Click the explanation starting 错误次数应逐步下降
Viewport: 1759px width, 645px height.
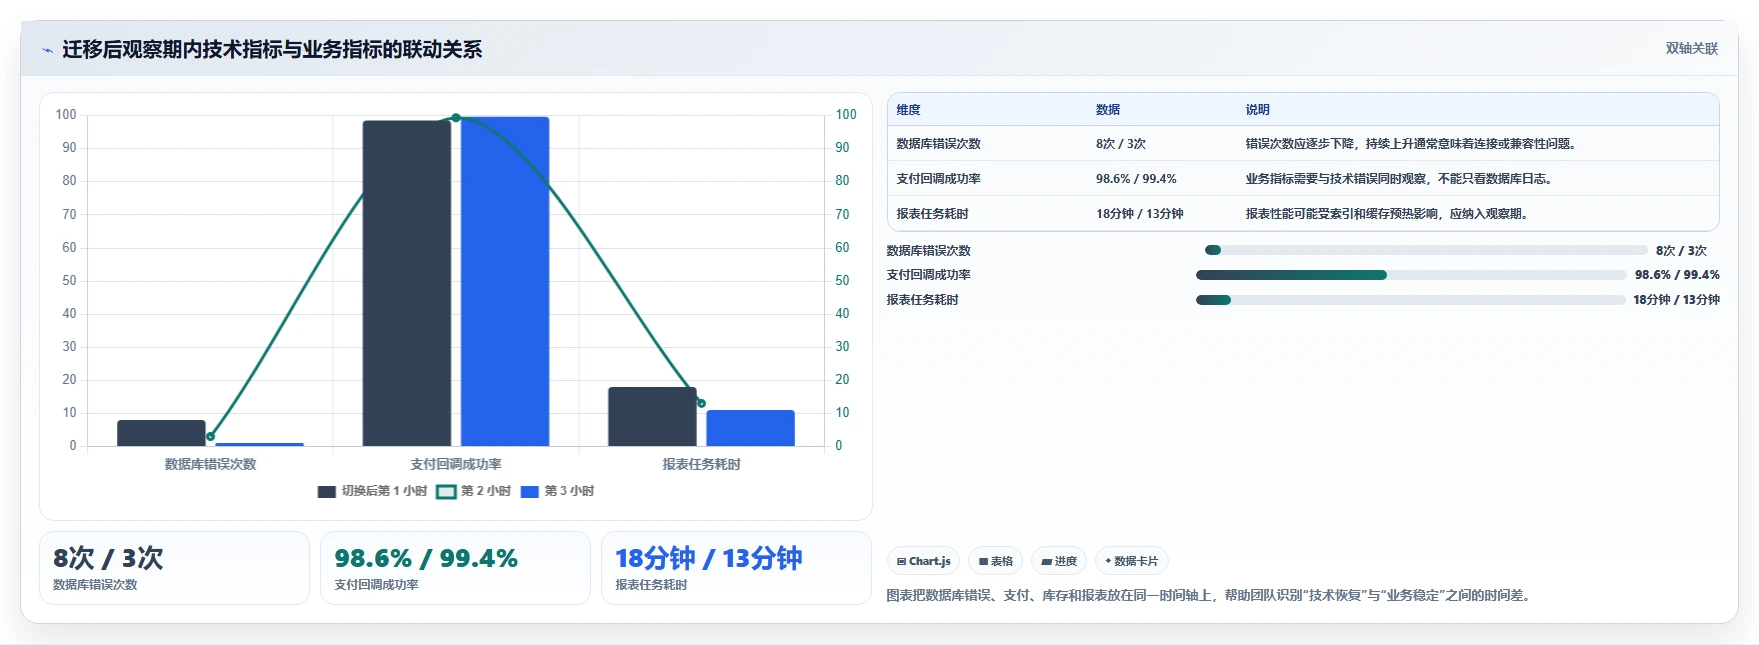click(1413, 144)
